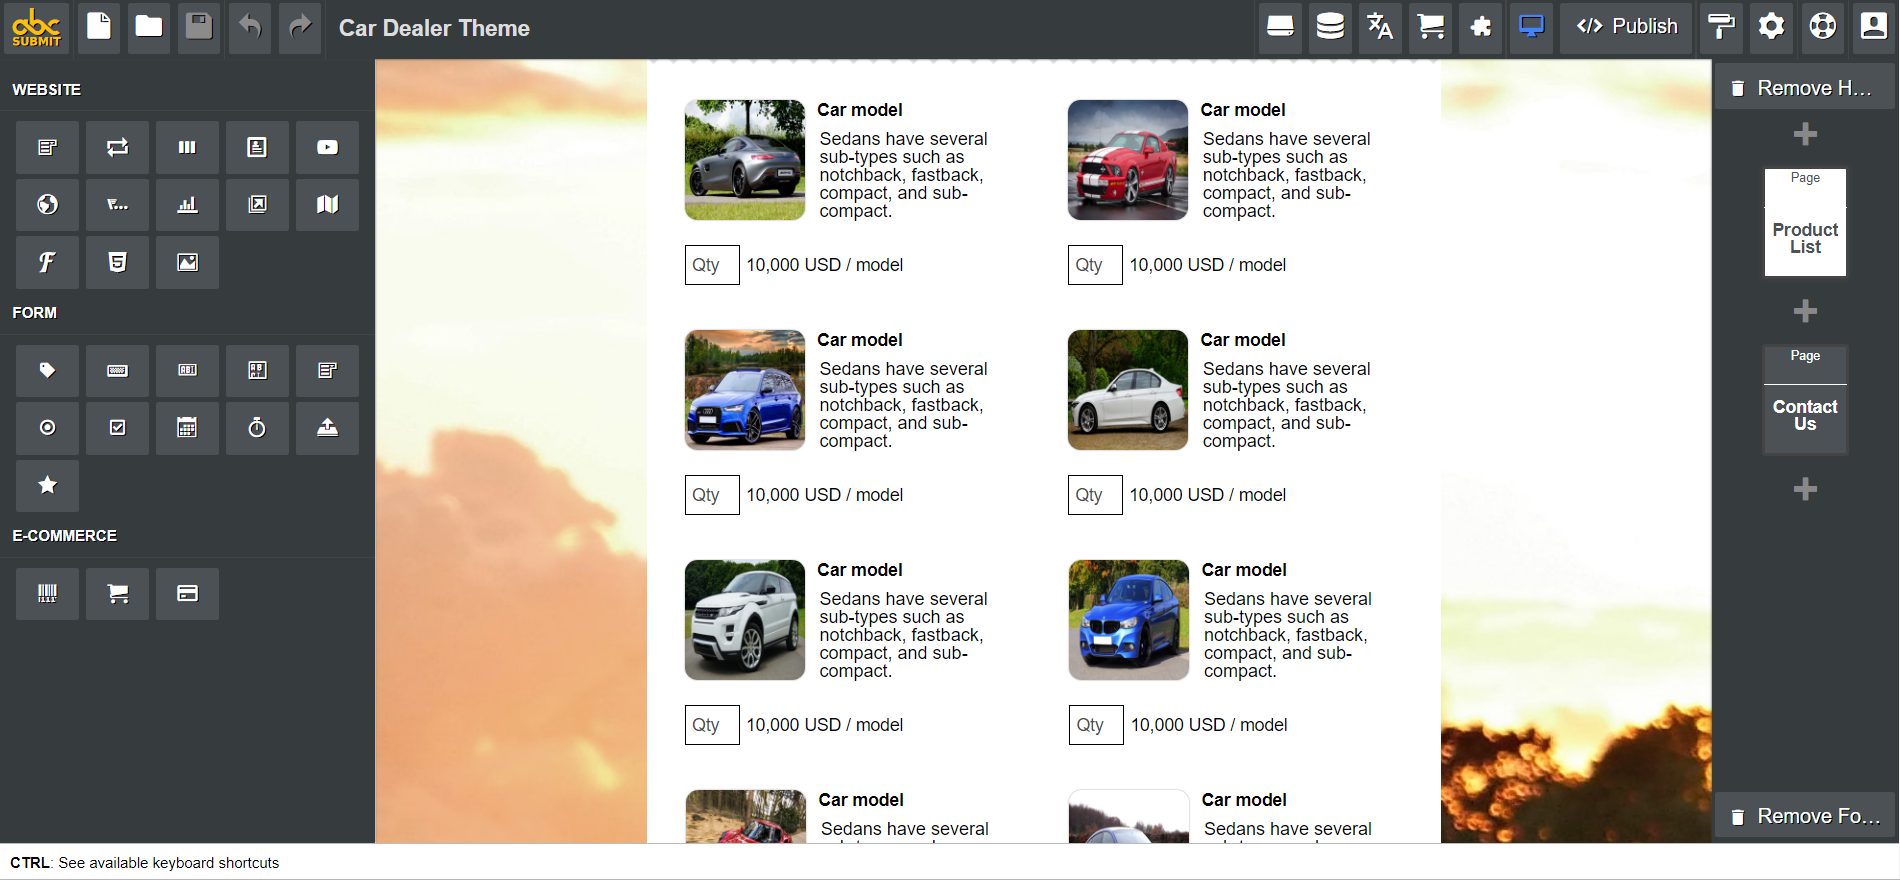Add a radio button form element
This screenshot has width=1900, height=883.
coord(47,428)
